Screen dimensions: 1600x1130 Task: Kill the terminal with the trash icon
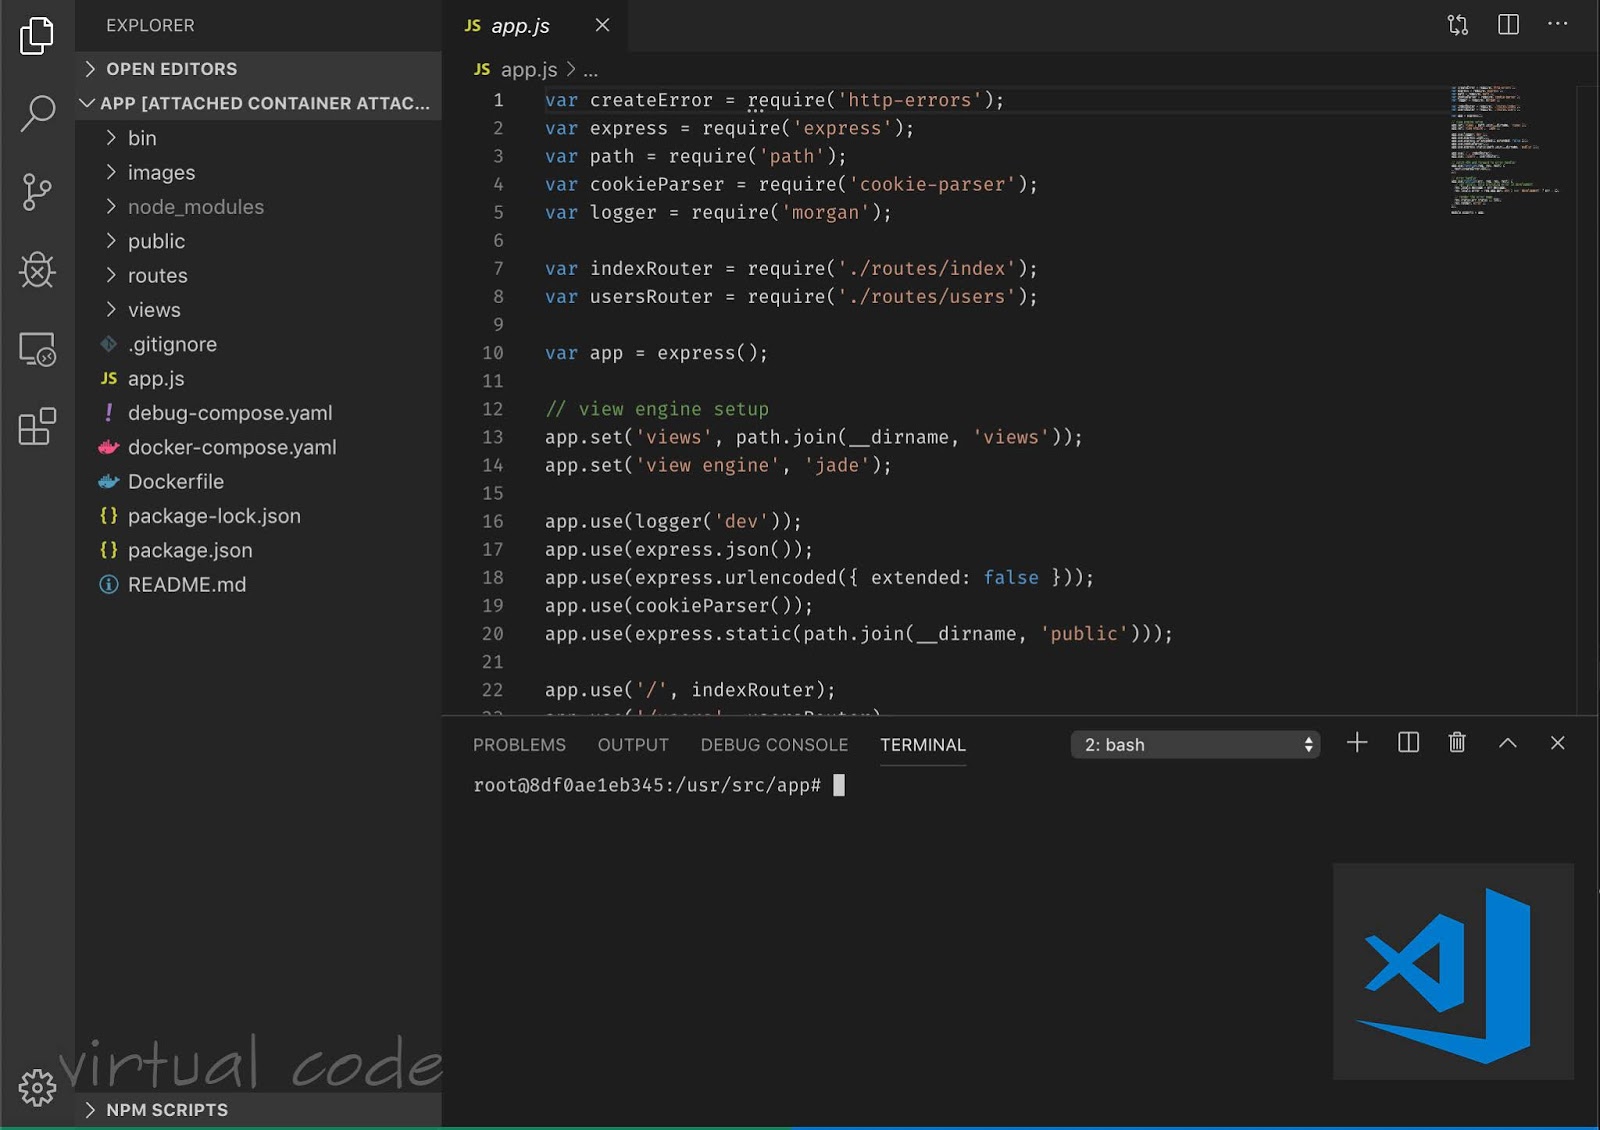[1457, 743]
